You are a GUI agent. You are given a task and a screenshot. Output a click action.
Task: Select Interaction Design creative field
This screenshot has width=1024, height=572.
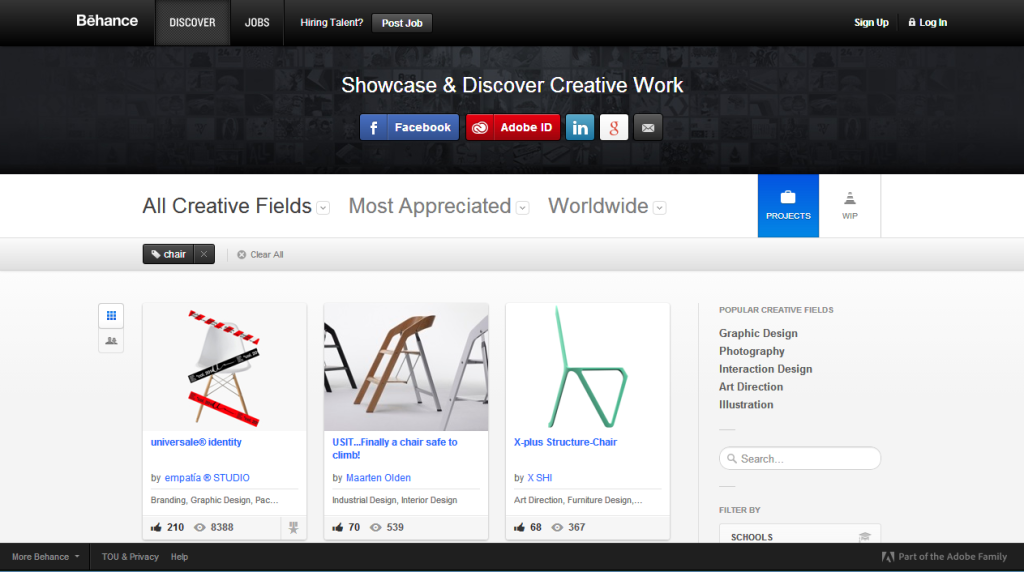(x=765, y=369)
